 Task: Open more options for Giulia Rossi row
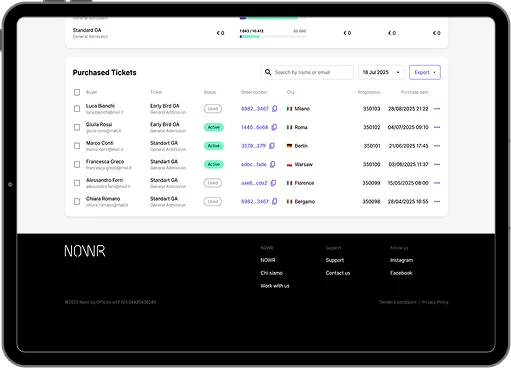[x=437, y=127]
